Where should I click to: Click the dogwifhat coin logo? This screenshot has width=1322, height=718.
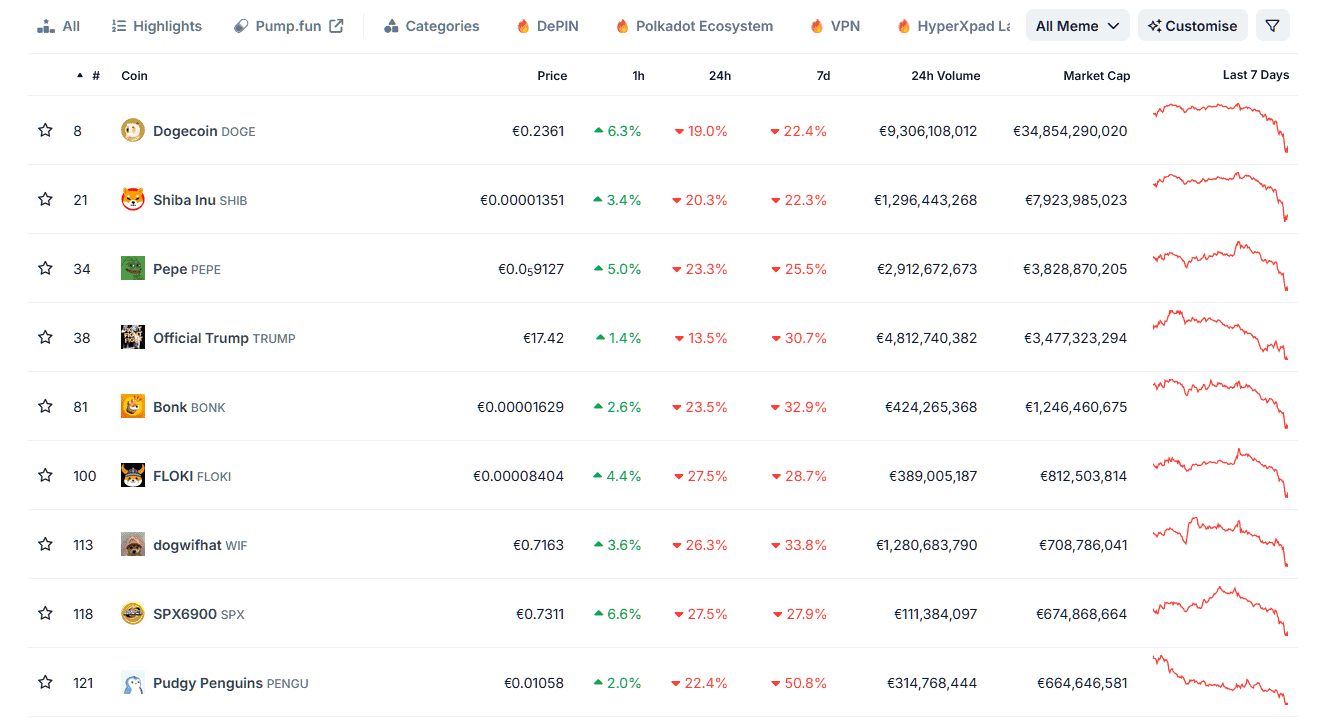point(133,544)
